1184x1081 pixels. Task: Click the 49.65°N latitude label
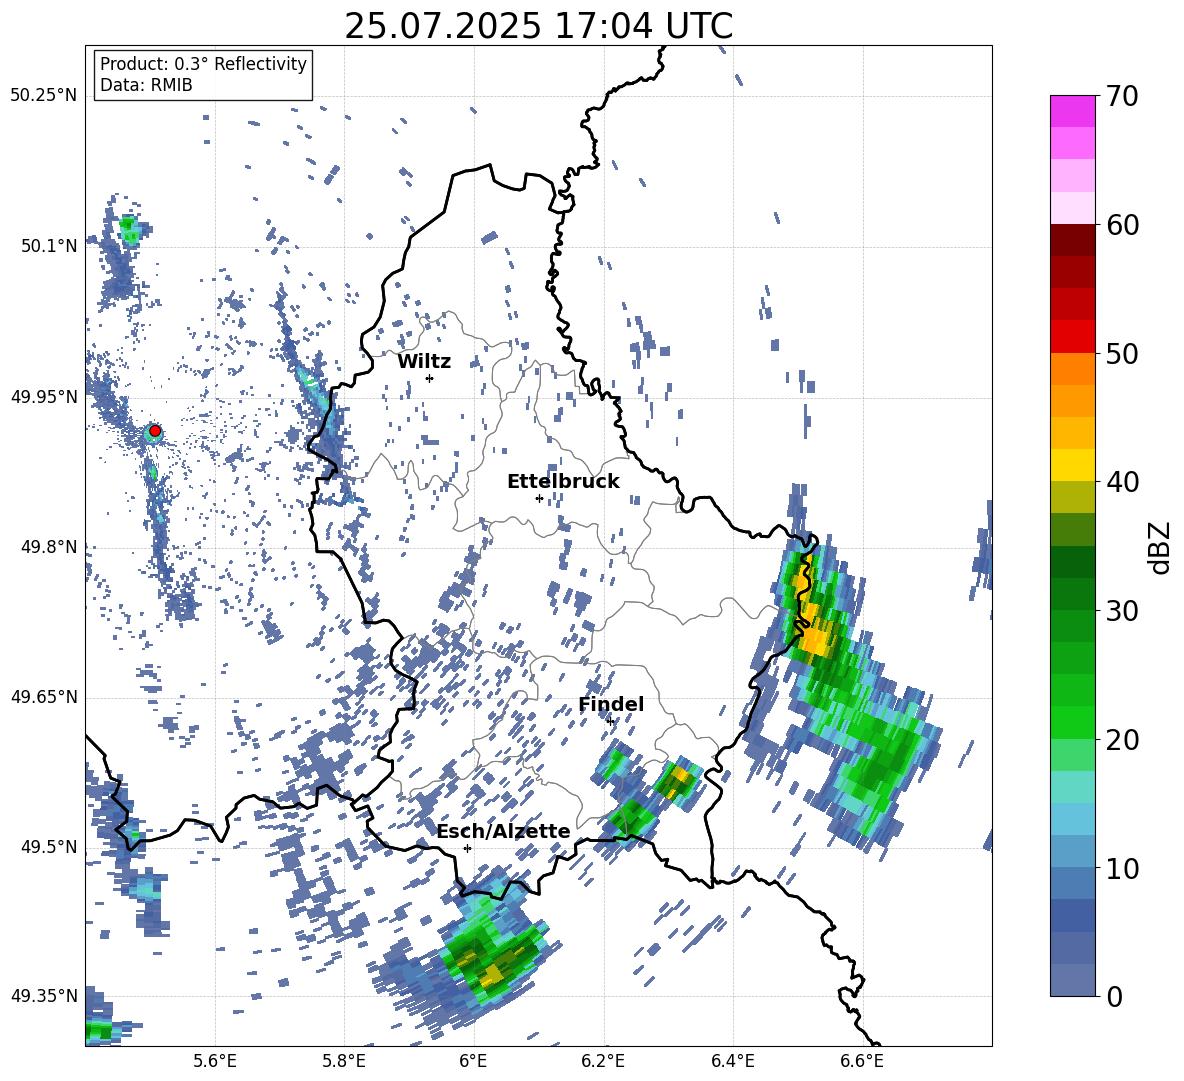[x=44, y=697]
